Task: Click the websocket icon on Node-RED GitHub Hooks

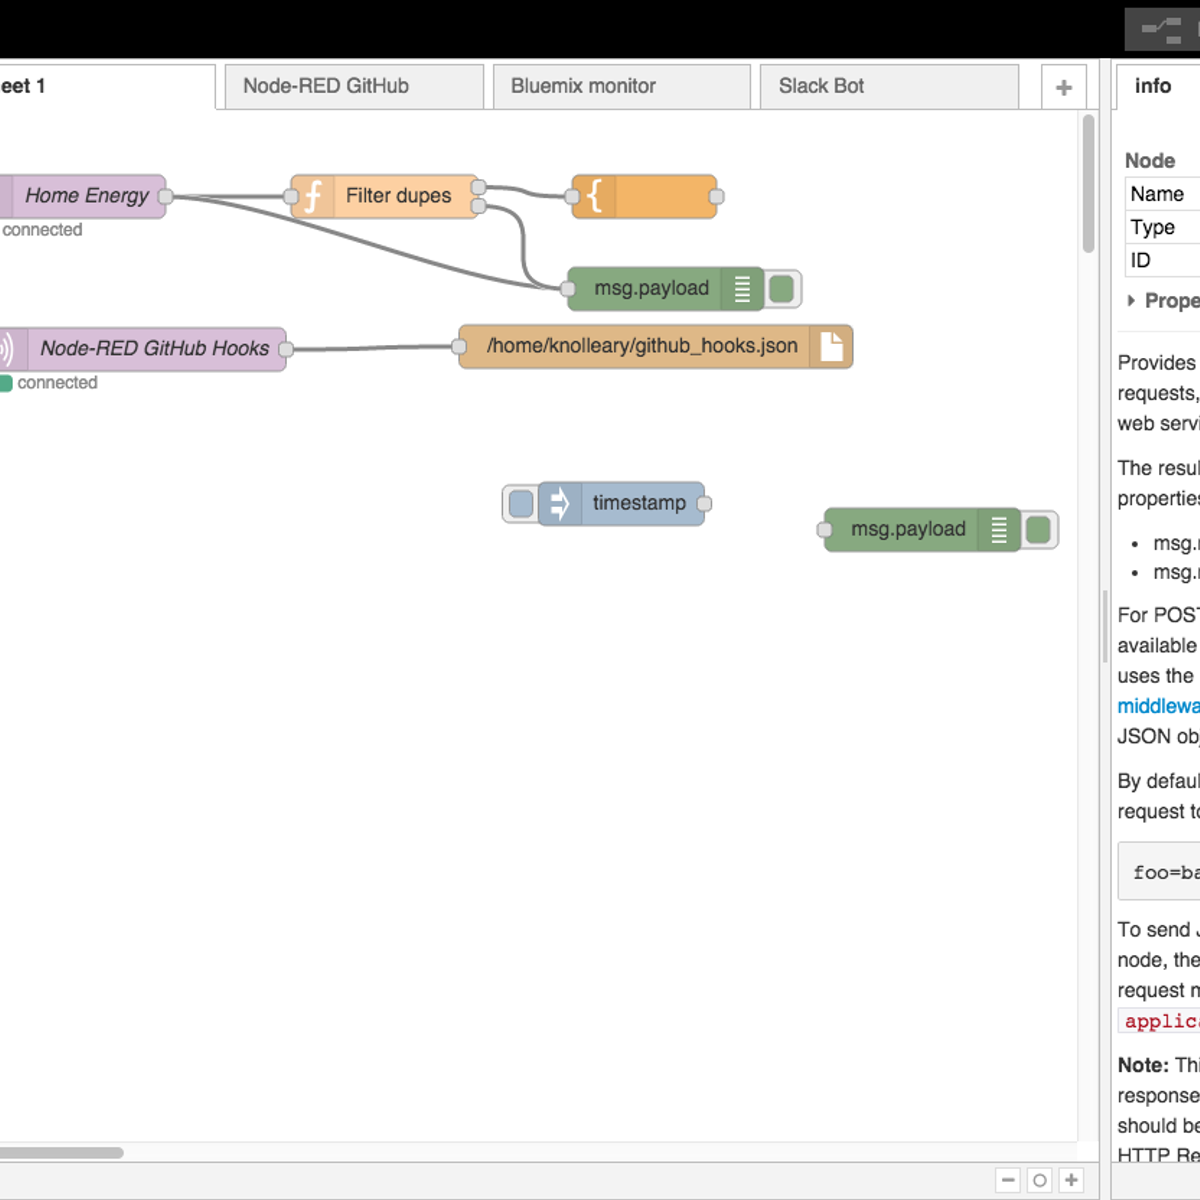Action: click(x=8, y=348)
